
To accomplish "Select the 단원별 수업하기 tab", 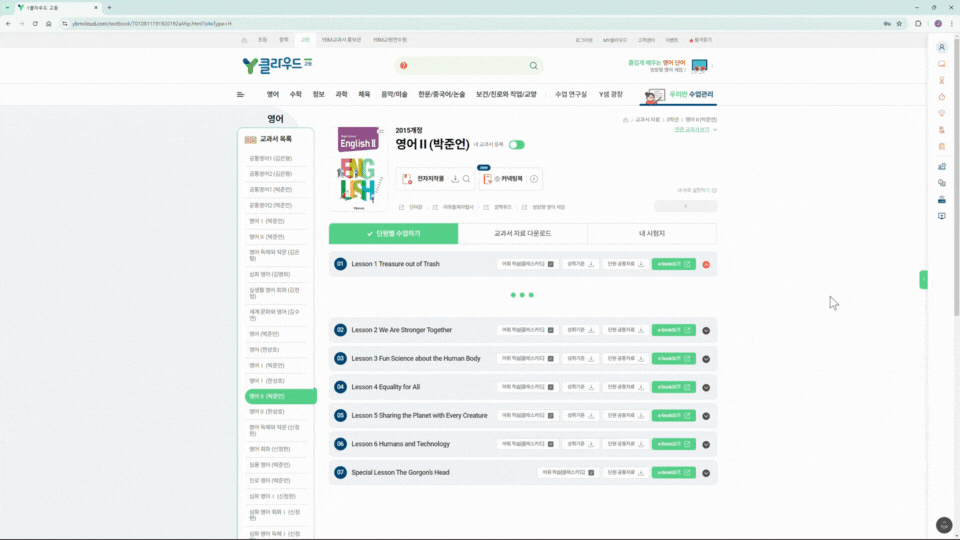I will click(x=394, y=233).
